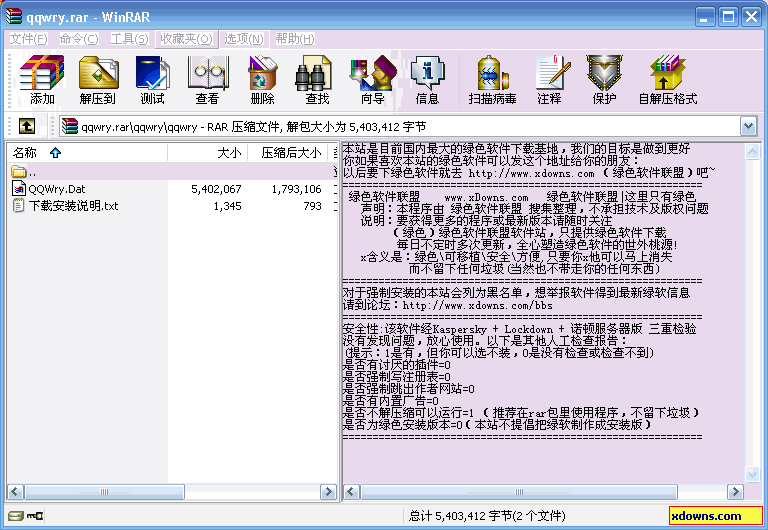The width and height of the screenshot is (768, 530).
Task: Click the QQWry.Dat file icon
Action: click(x=19, y=189)
